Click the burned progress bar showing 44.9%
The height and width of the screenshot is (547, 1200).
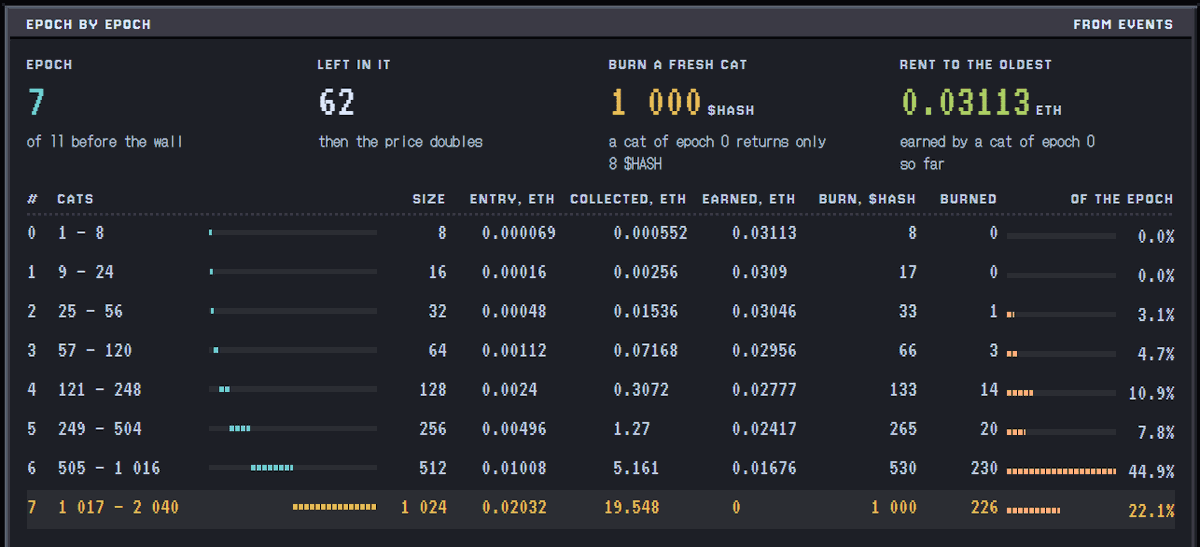(x=1061, y=469)
